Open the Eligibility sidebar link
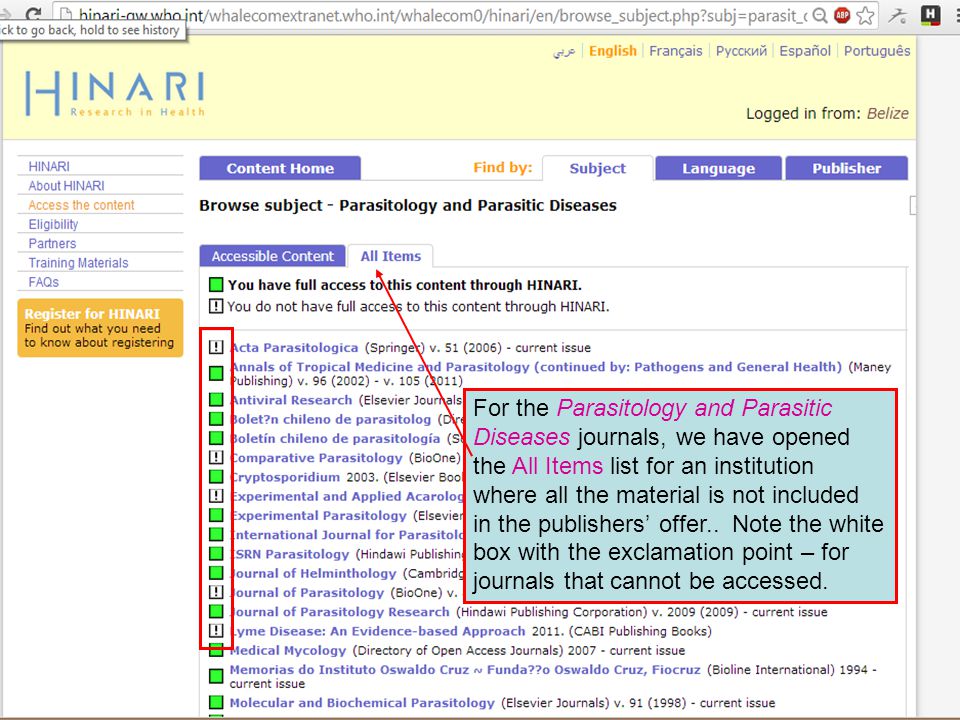 53,224
